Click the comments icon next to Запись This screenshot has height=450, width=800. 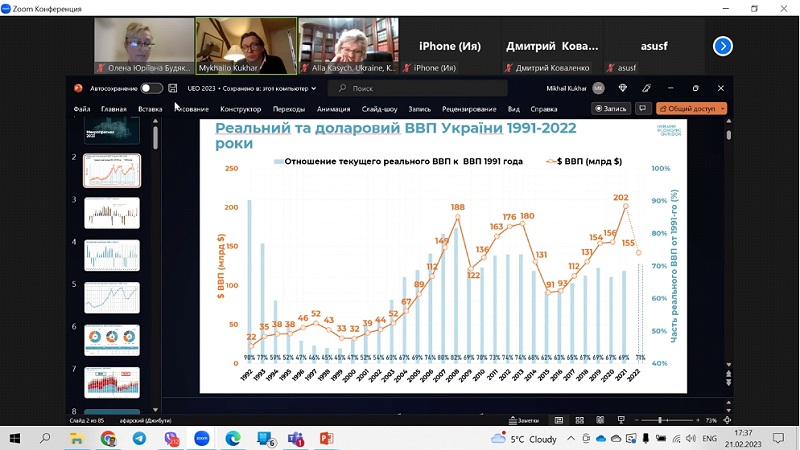point(643,108)
